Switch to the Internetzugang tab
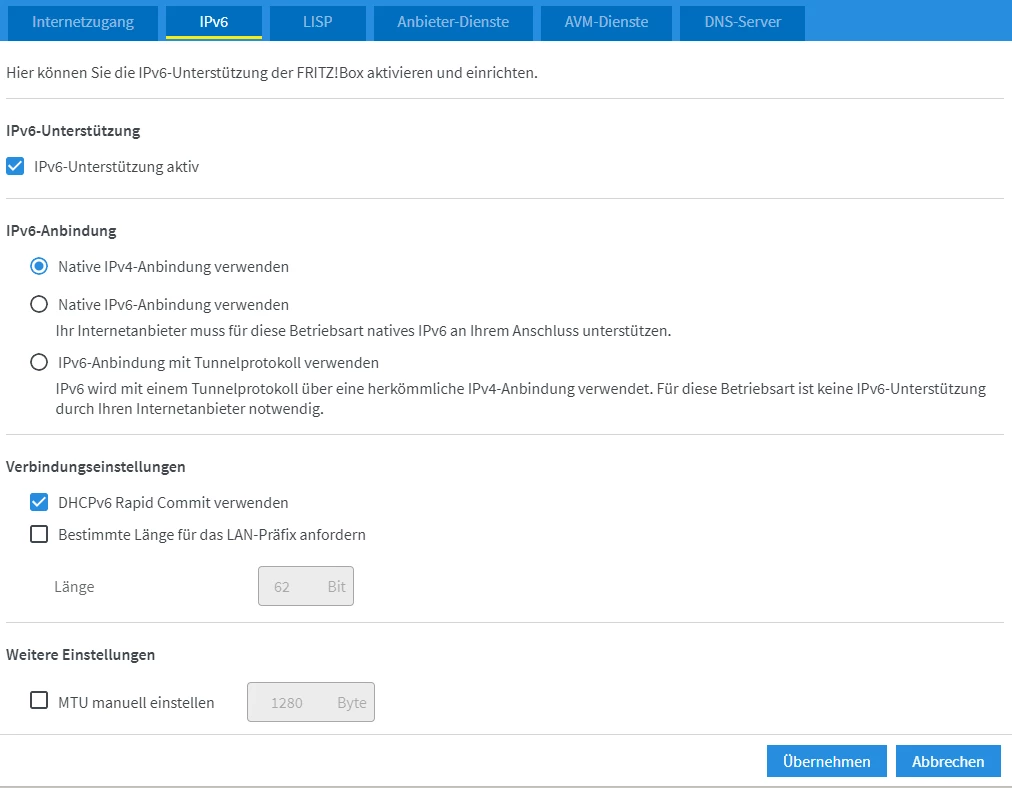 click(x=83, y=22)
